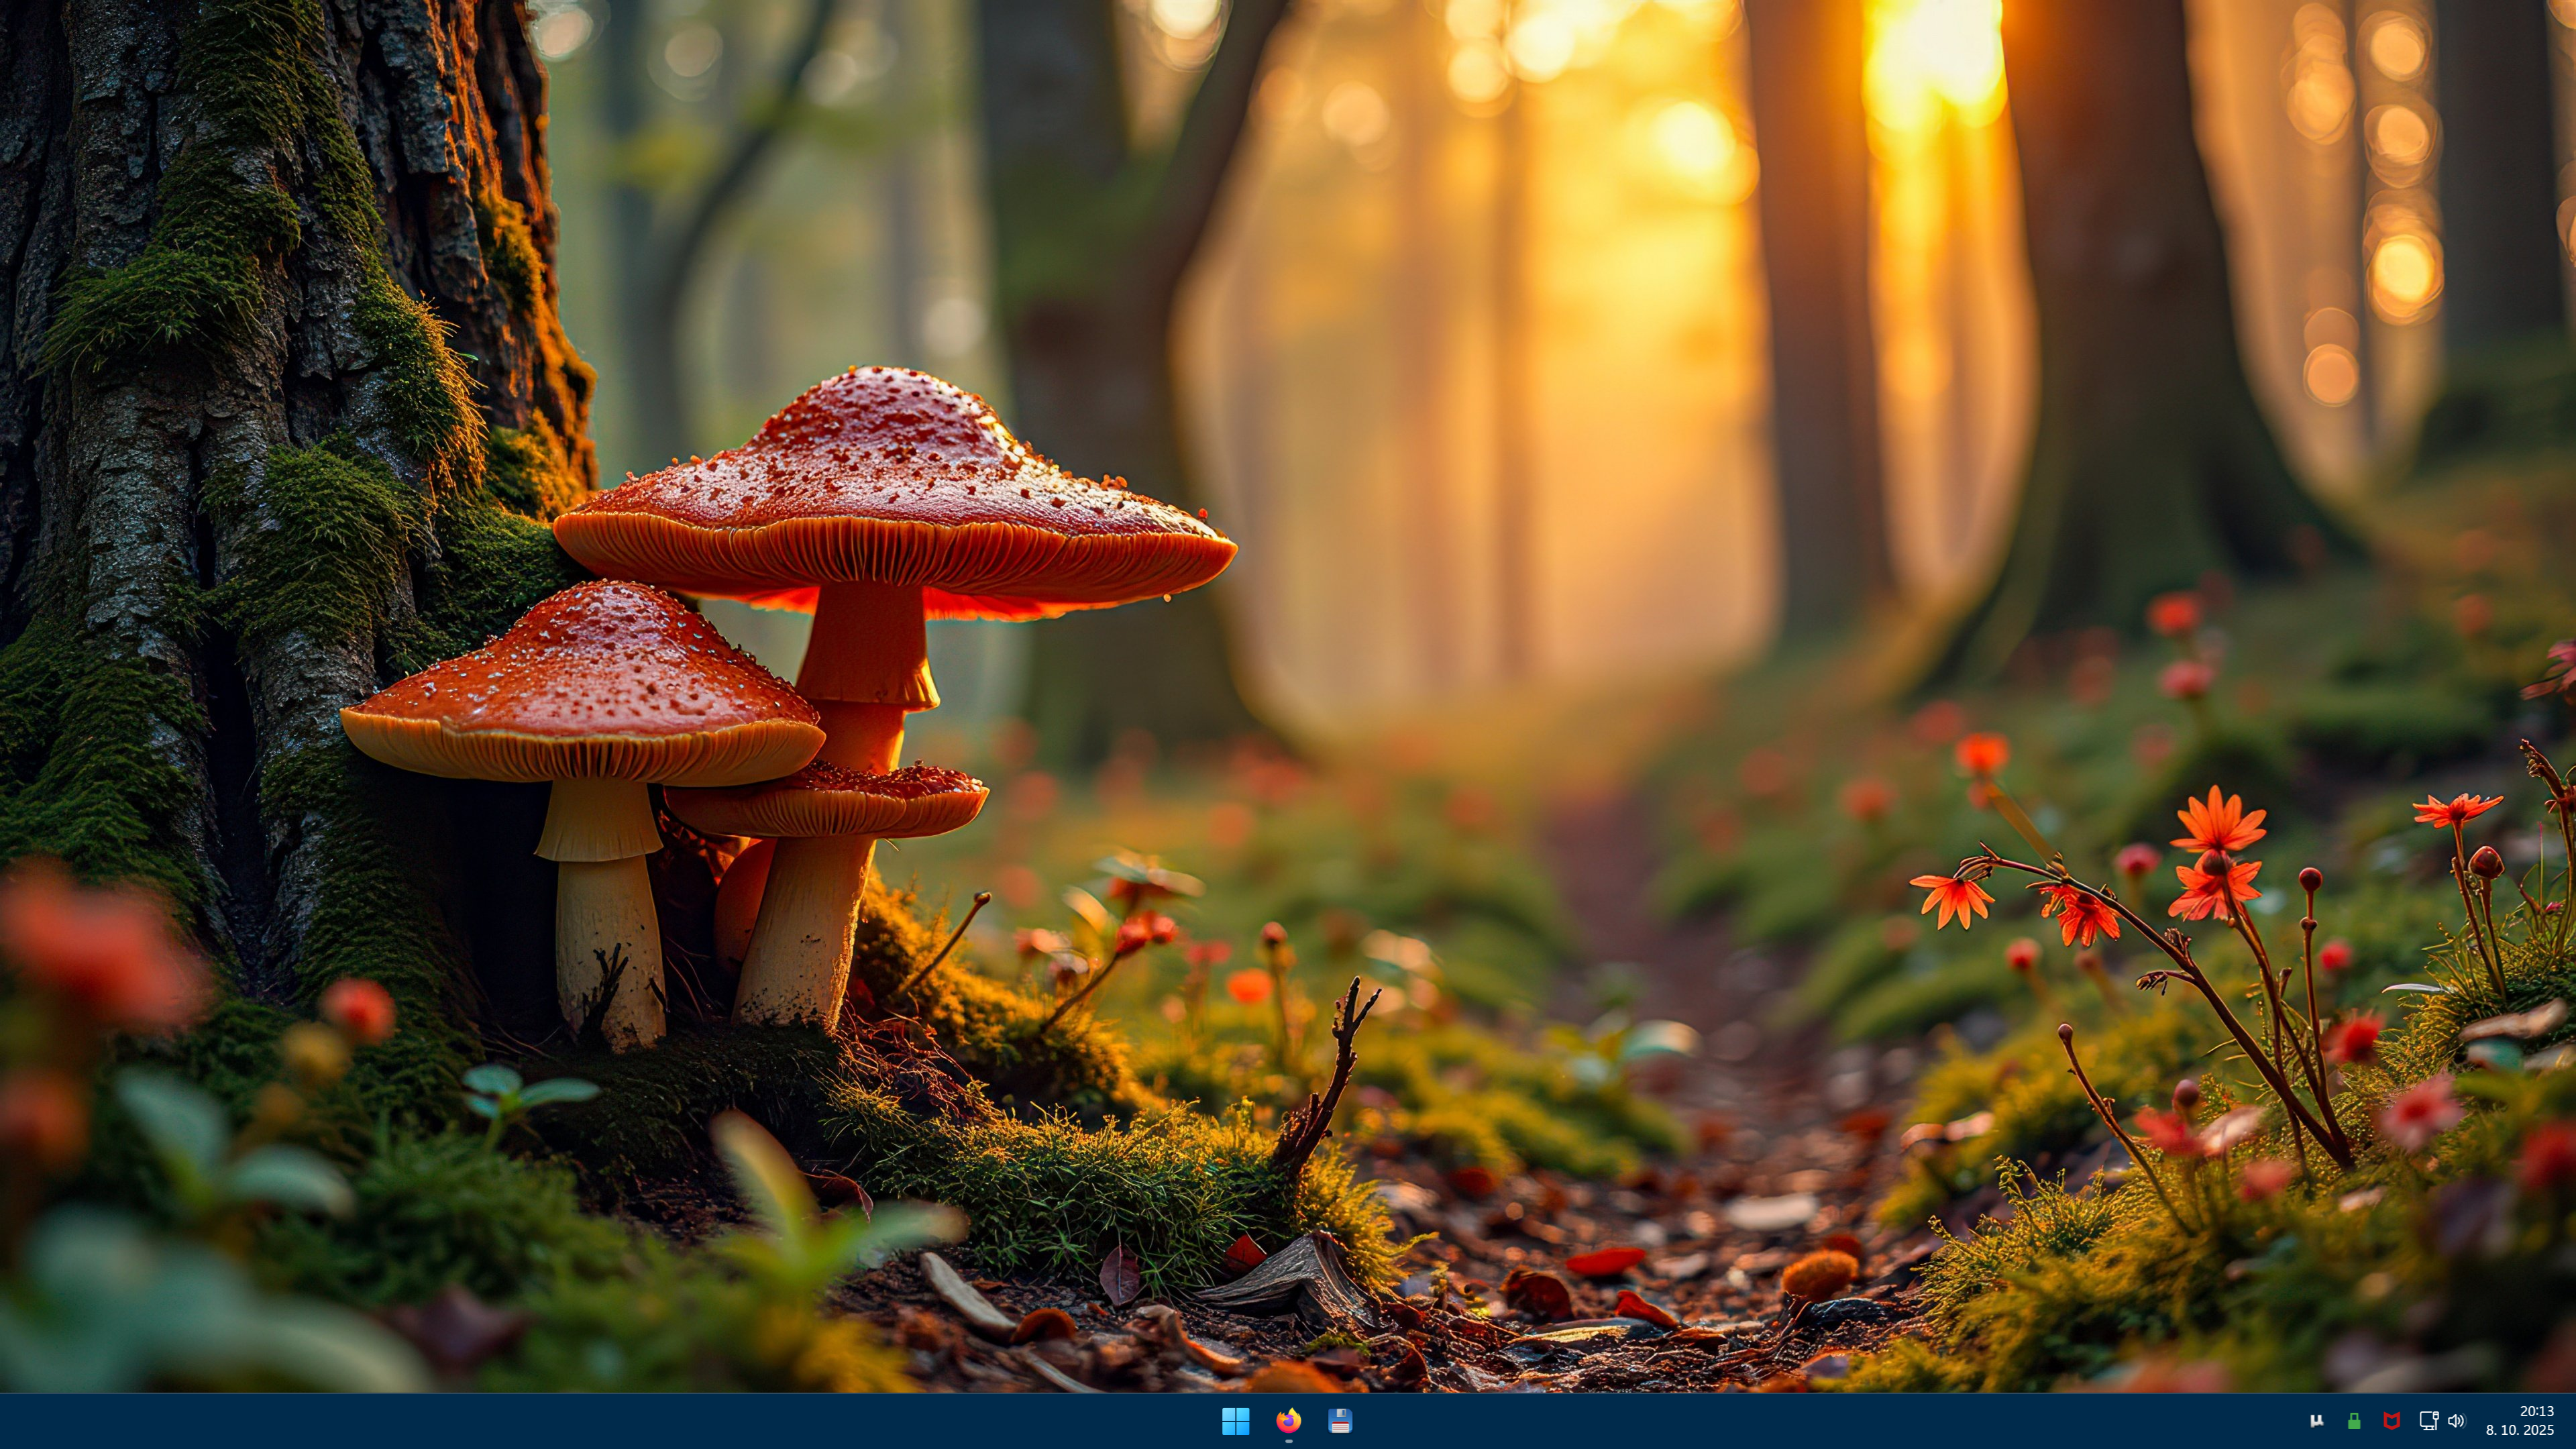Open the volume speaker icon
Viewport: 2576px width, 1449px height.
click(x=2456, y=1421)
